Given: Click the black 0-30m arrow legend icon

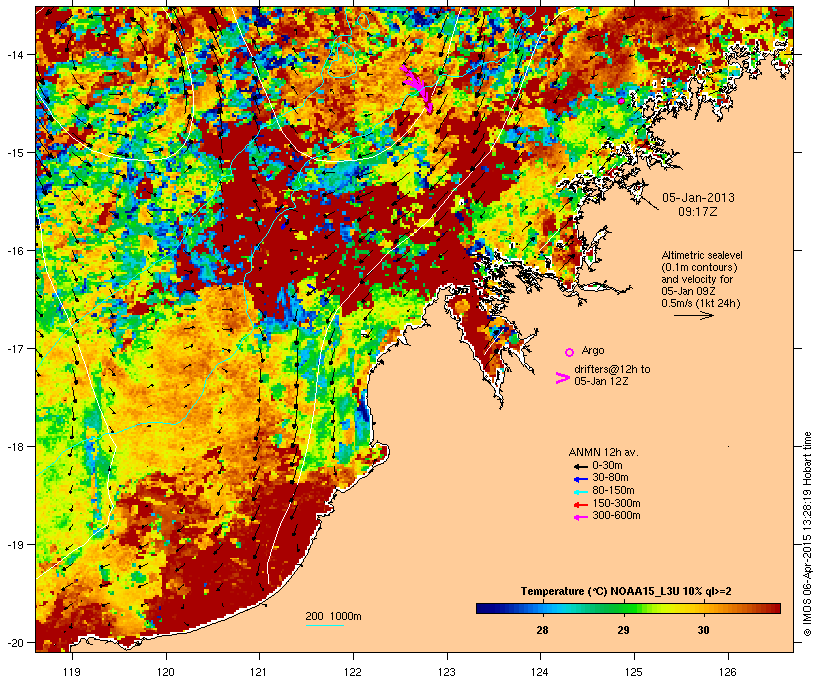Looking at the screenshot, I should pyautogui.click(x=580, y=466).
